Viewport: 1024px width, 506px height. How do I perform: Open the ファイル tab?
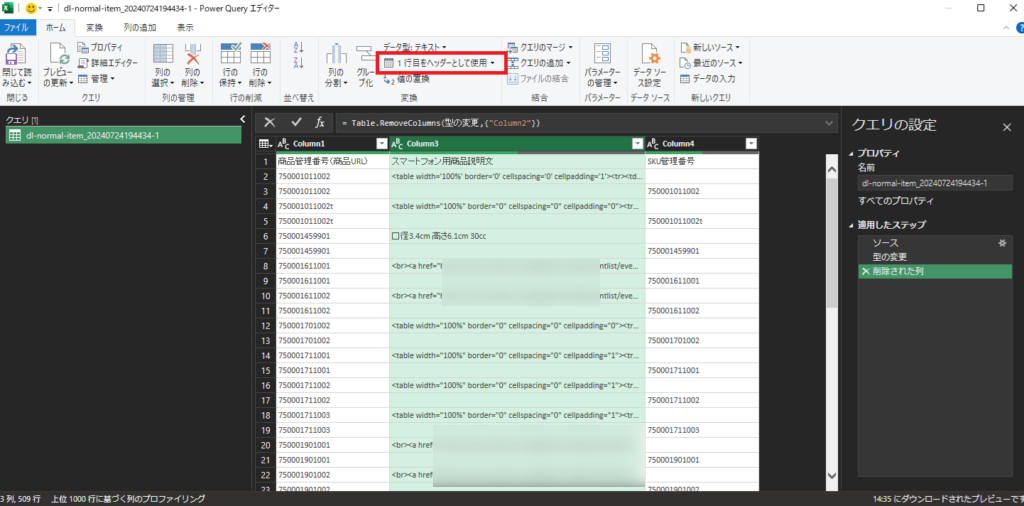(x=16, y=27)
